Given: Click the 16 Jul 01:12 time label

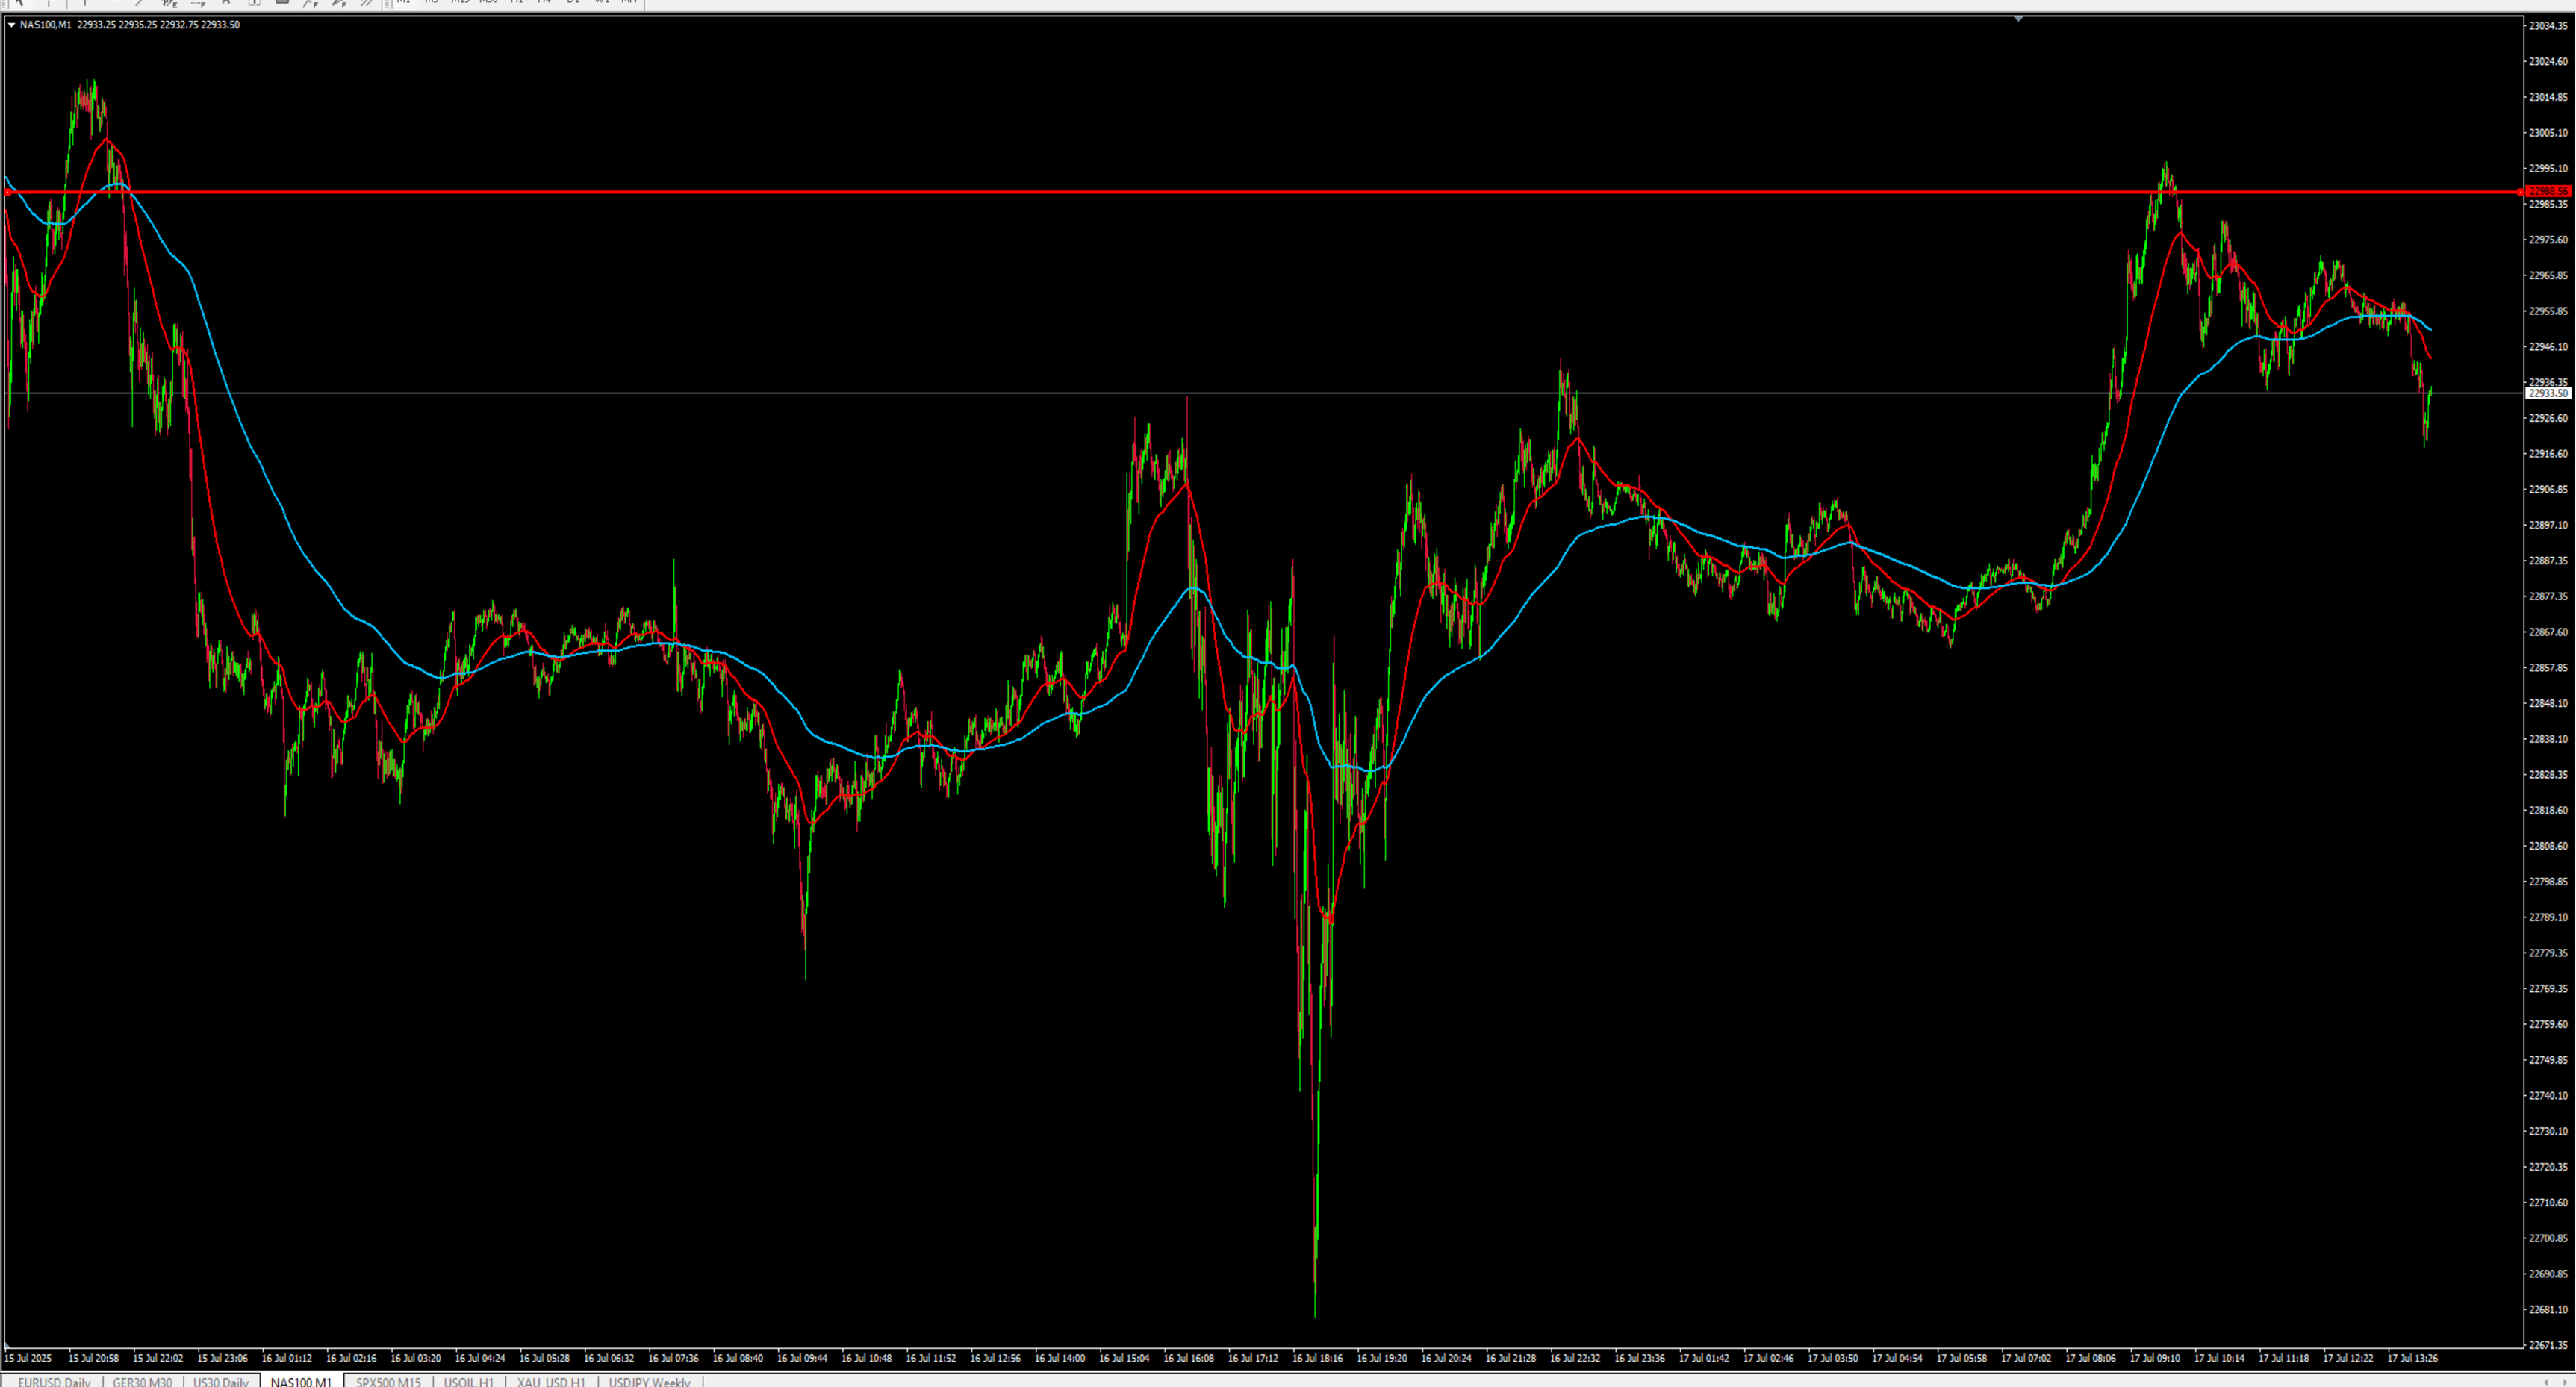Looking at the screenshot, I should [287, 1358].
